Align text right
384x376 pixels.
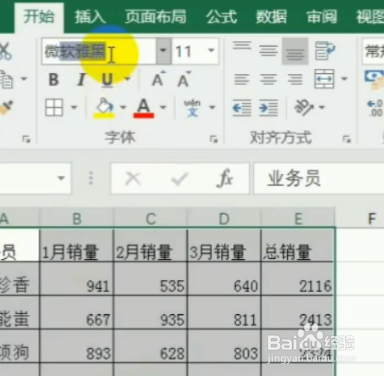click(295, 79)
